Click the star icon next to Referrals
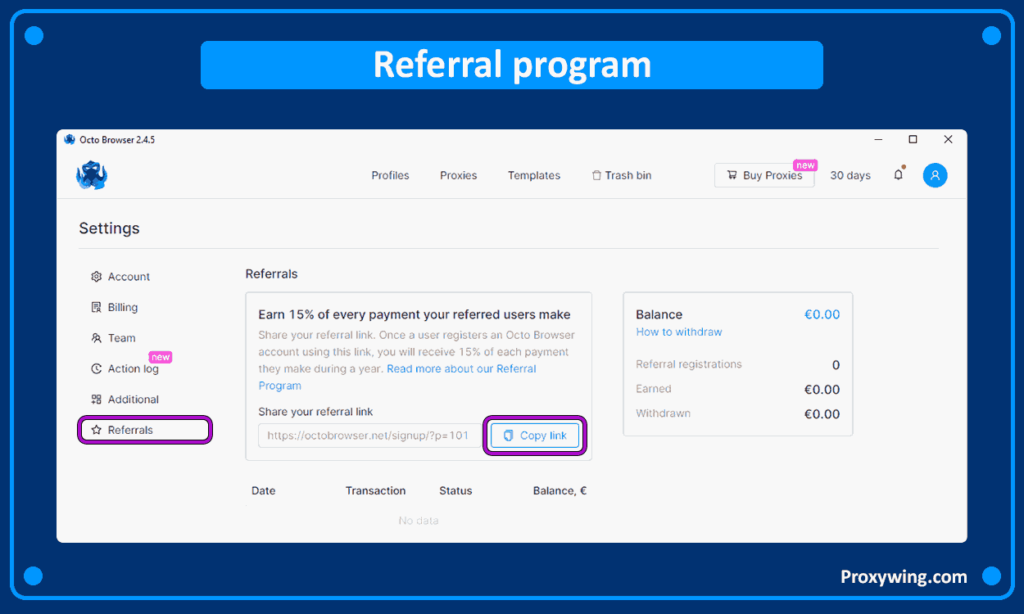The width and height of the screenshot is (1024, 614). 96,430
